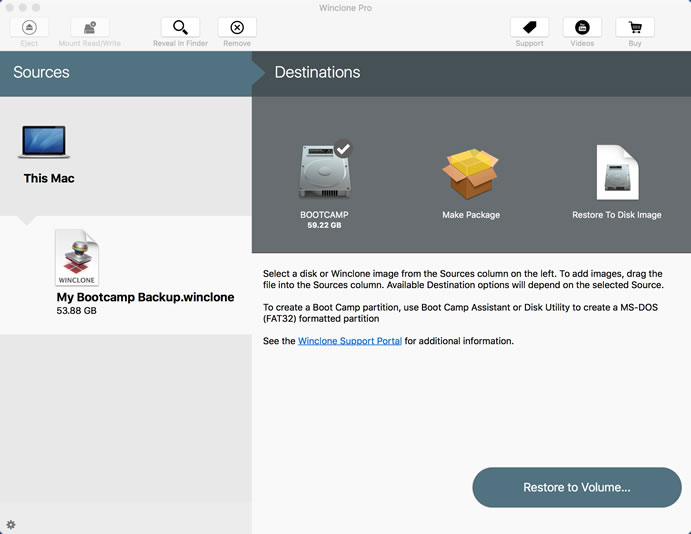Image resolution: width=691 pixels, height=534 pixels.
Task: Select the This Mac laptop source
Action: click(44, 141)
